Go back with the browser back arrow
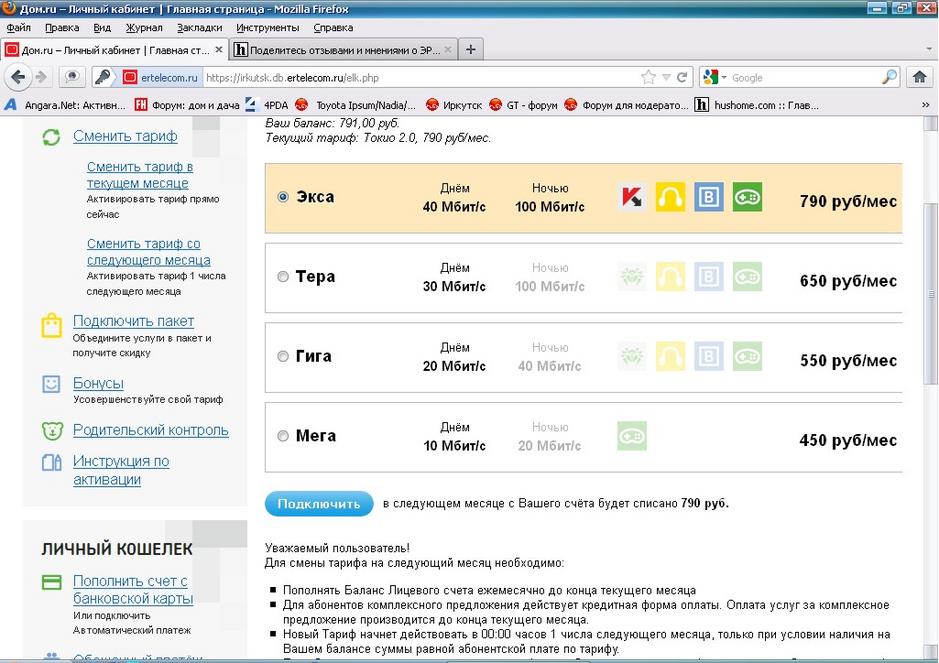This screenshot has width=939, height=663. [18, 77]
